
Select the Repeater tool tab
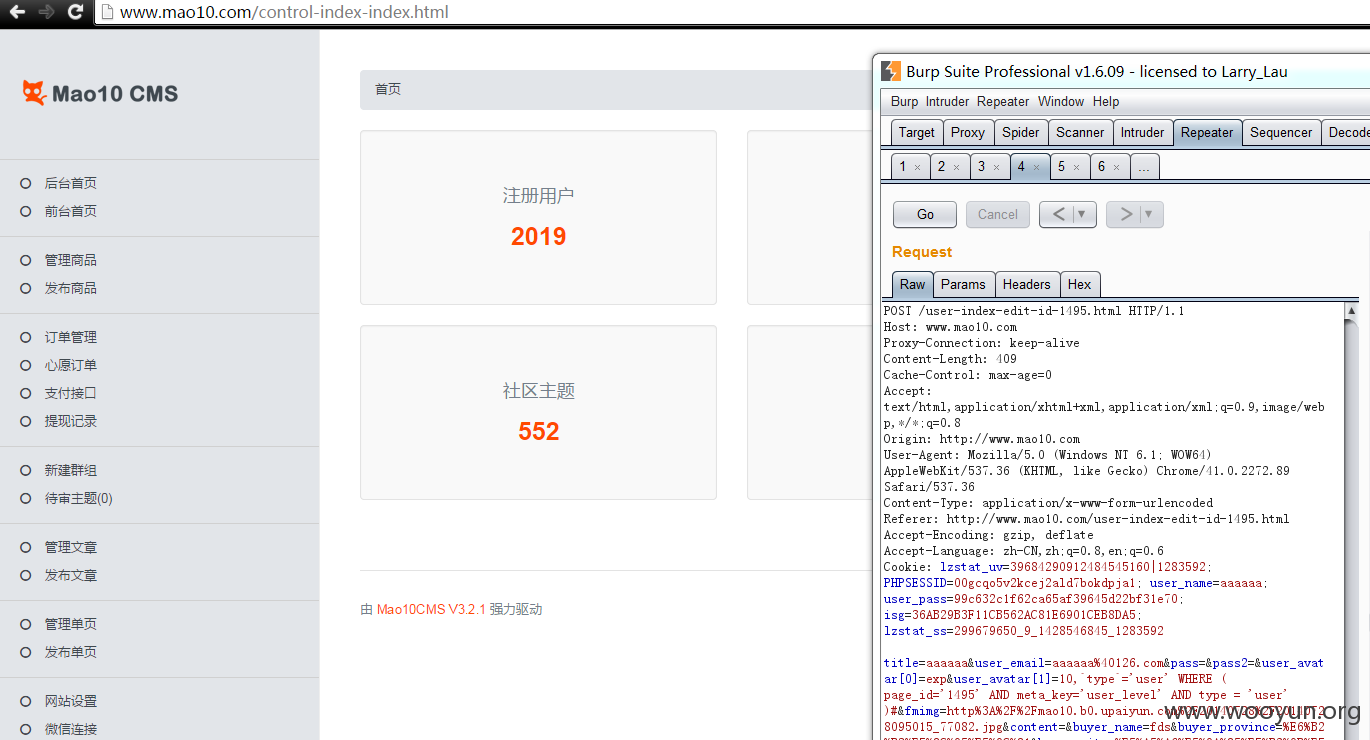click(x=1207, y=132)
